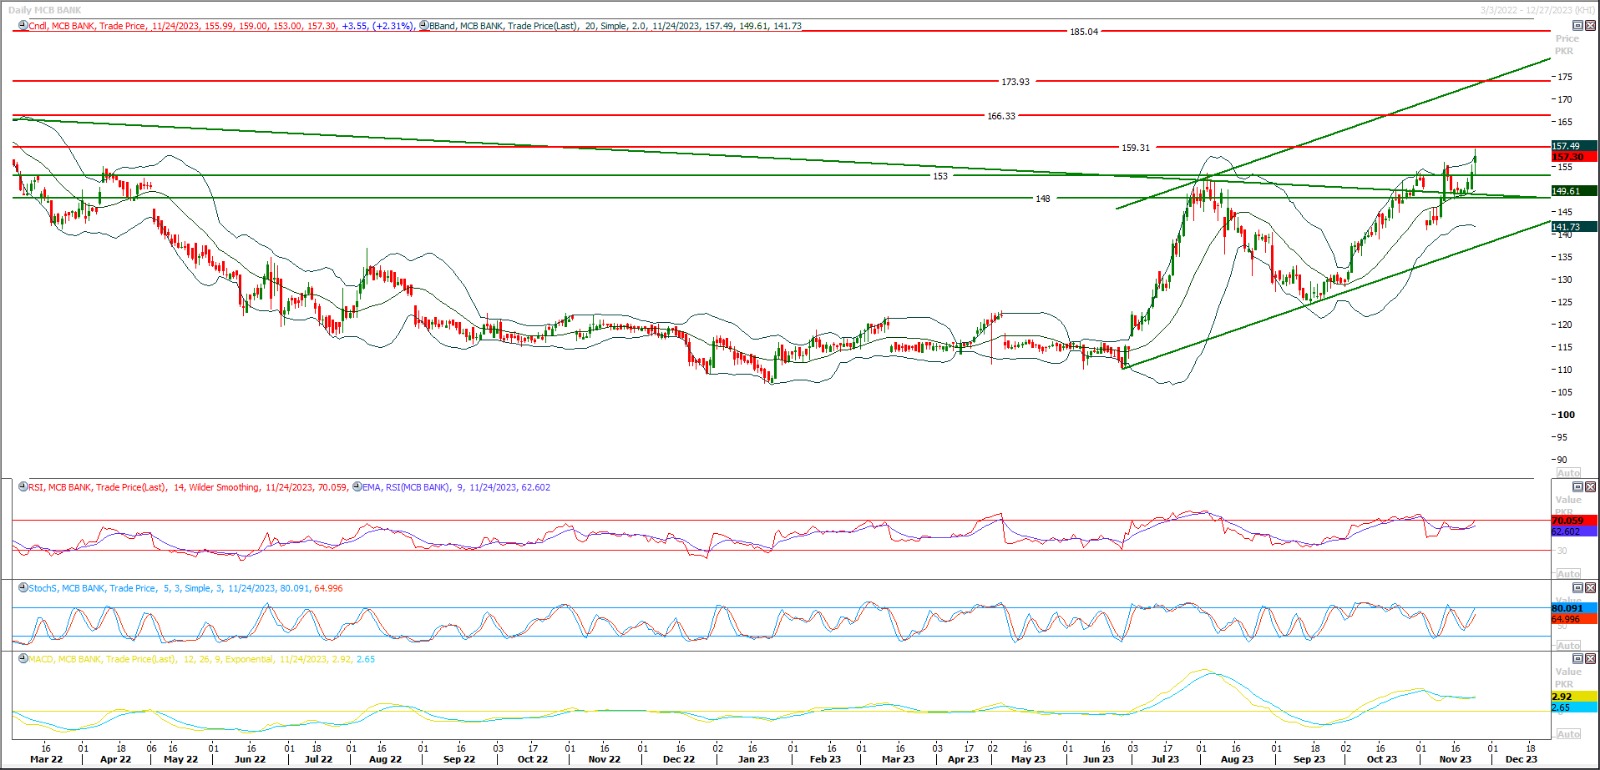Maximize the RSI indicator pane
Viewport: 1600px width, 770px height.
point(1578,487)
